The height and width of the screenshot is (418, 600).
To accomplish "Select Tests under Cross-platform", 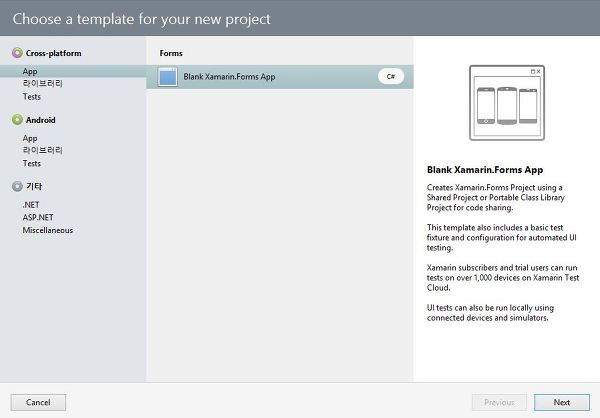I will (31, 96).
